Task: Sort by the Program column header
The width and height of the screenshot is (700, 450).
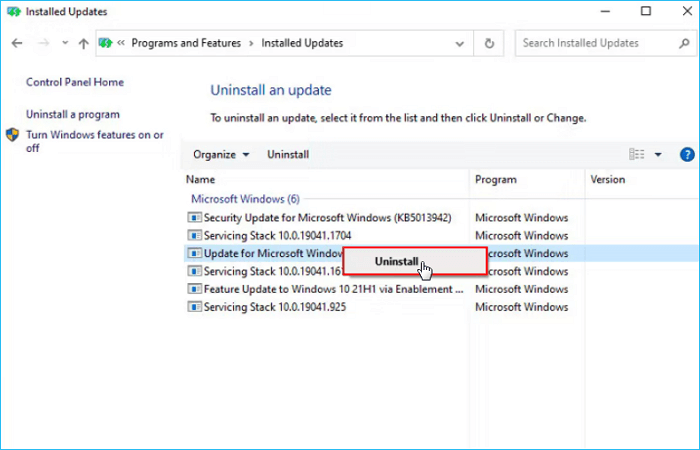Action: click(x=496, y=179)
